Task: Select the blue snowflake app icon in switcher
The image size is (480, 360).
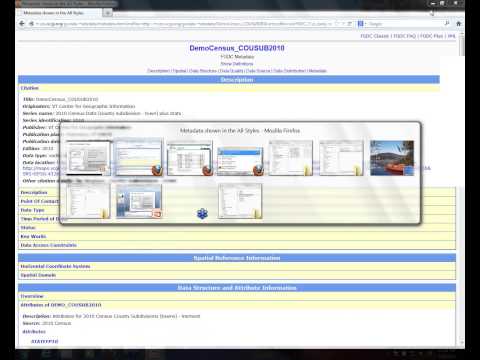Action: 202,213
